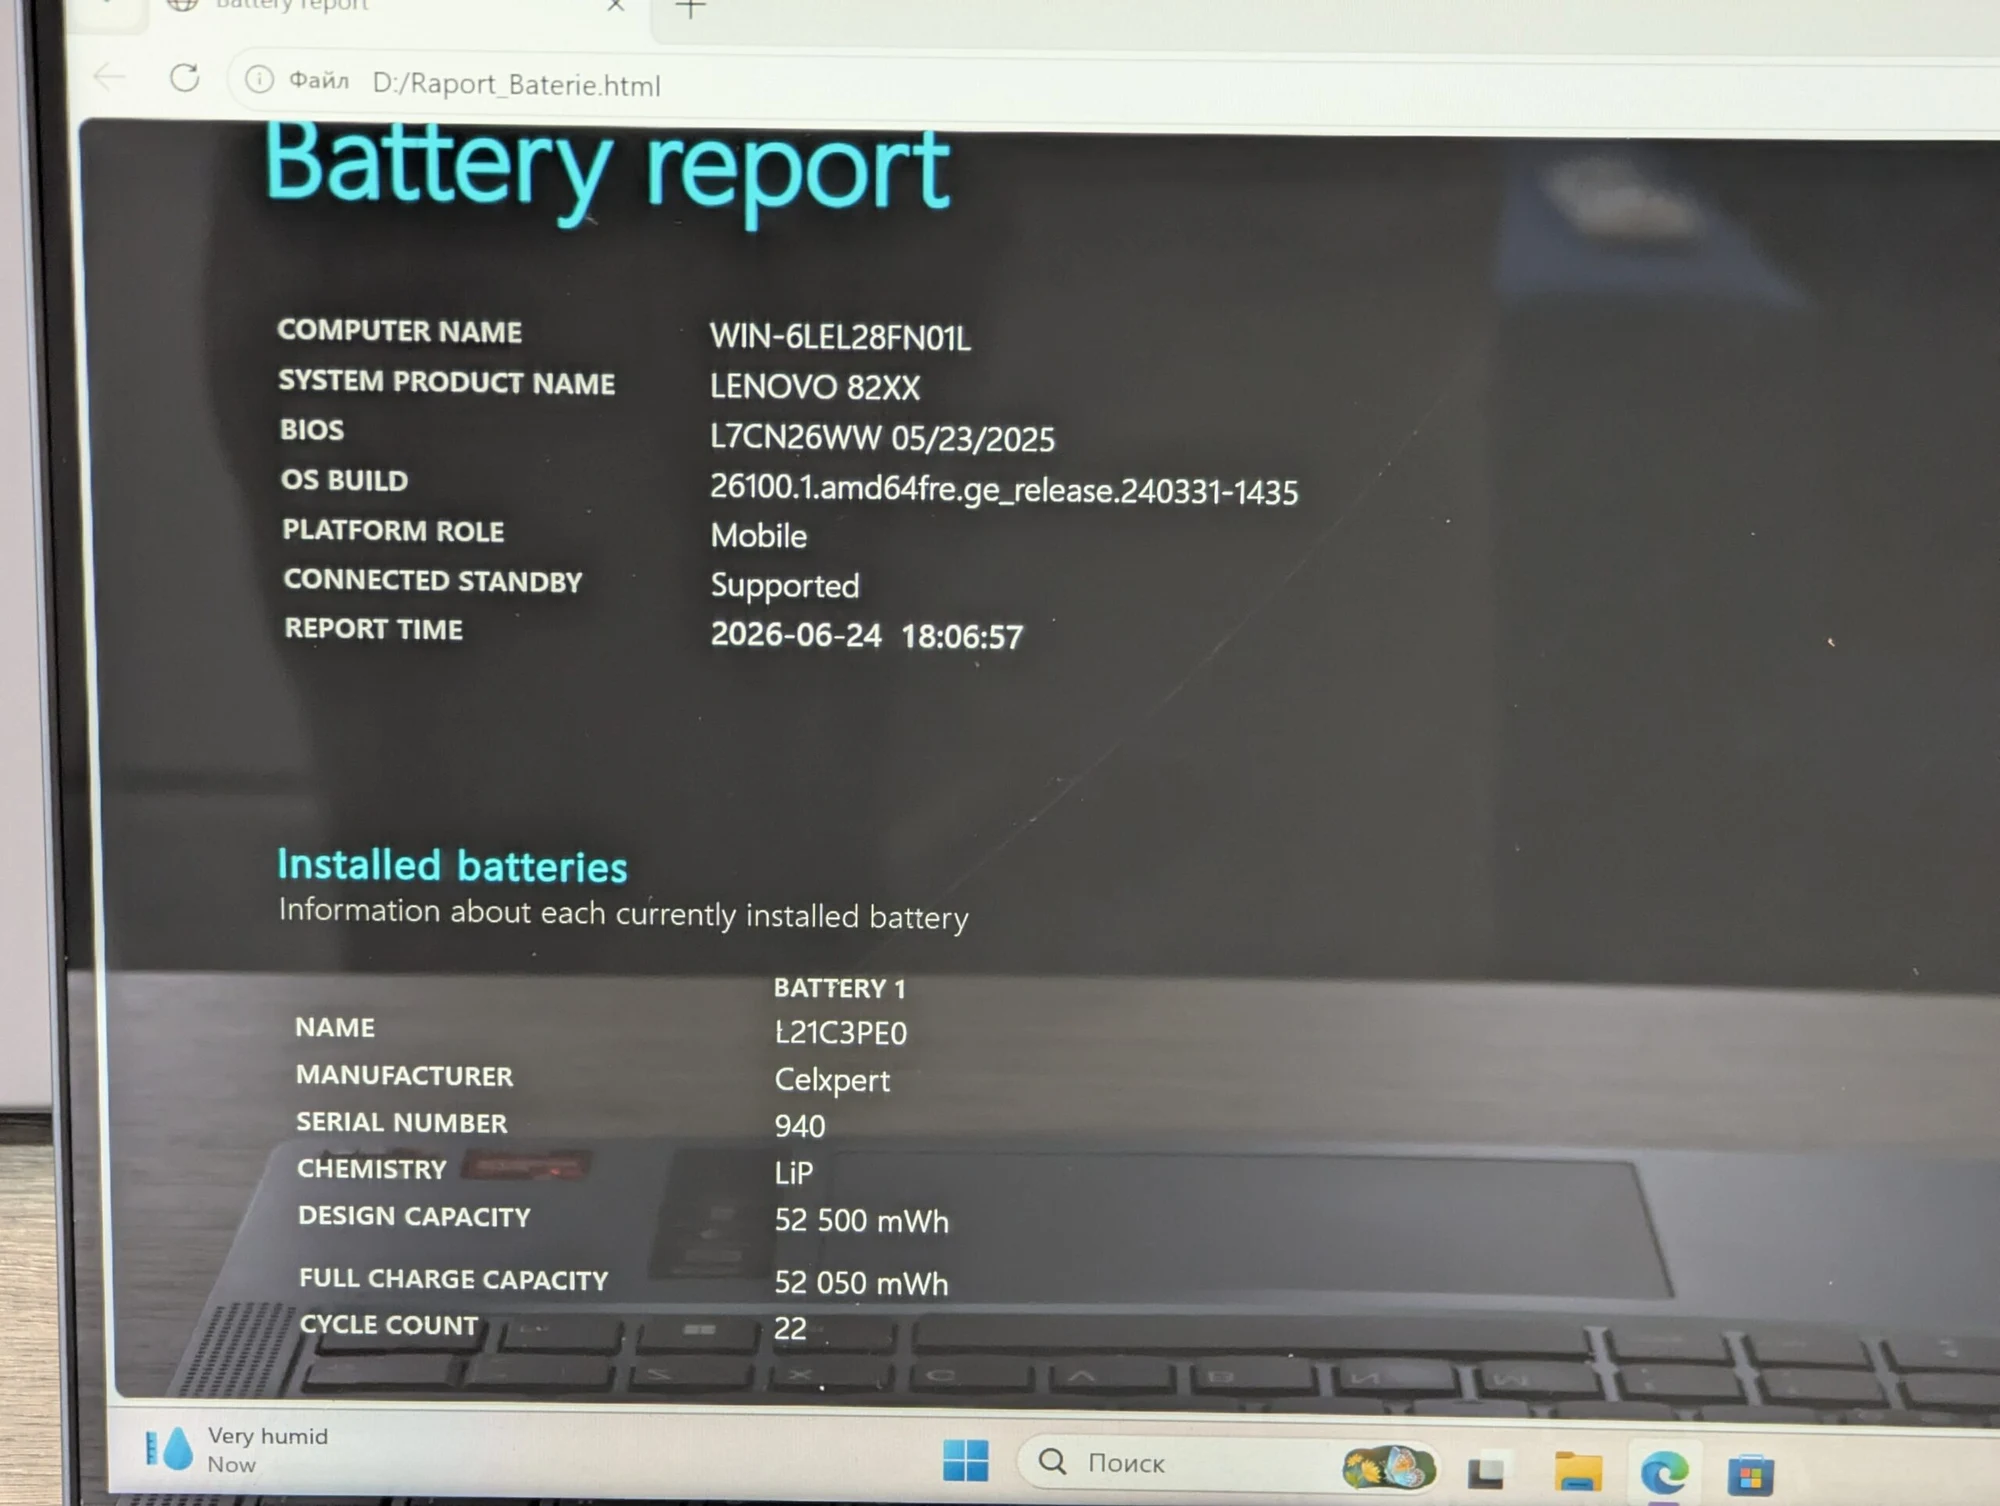Click the search highlight flower image
Viewport: 2000px width, 1506px height.
(x=1388, y=1467)
